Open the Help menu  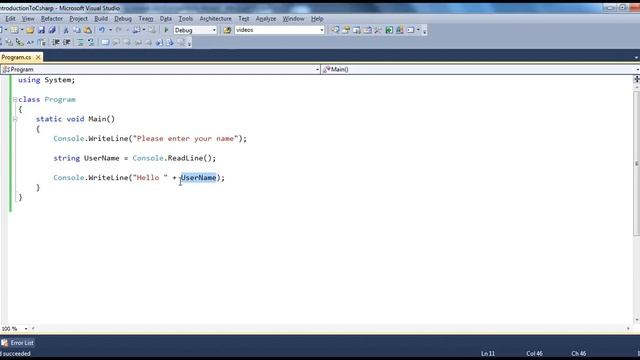coord(317,19)
